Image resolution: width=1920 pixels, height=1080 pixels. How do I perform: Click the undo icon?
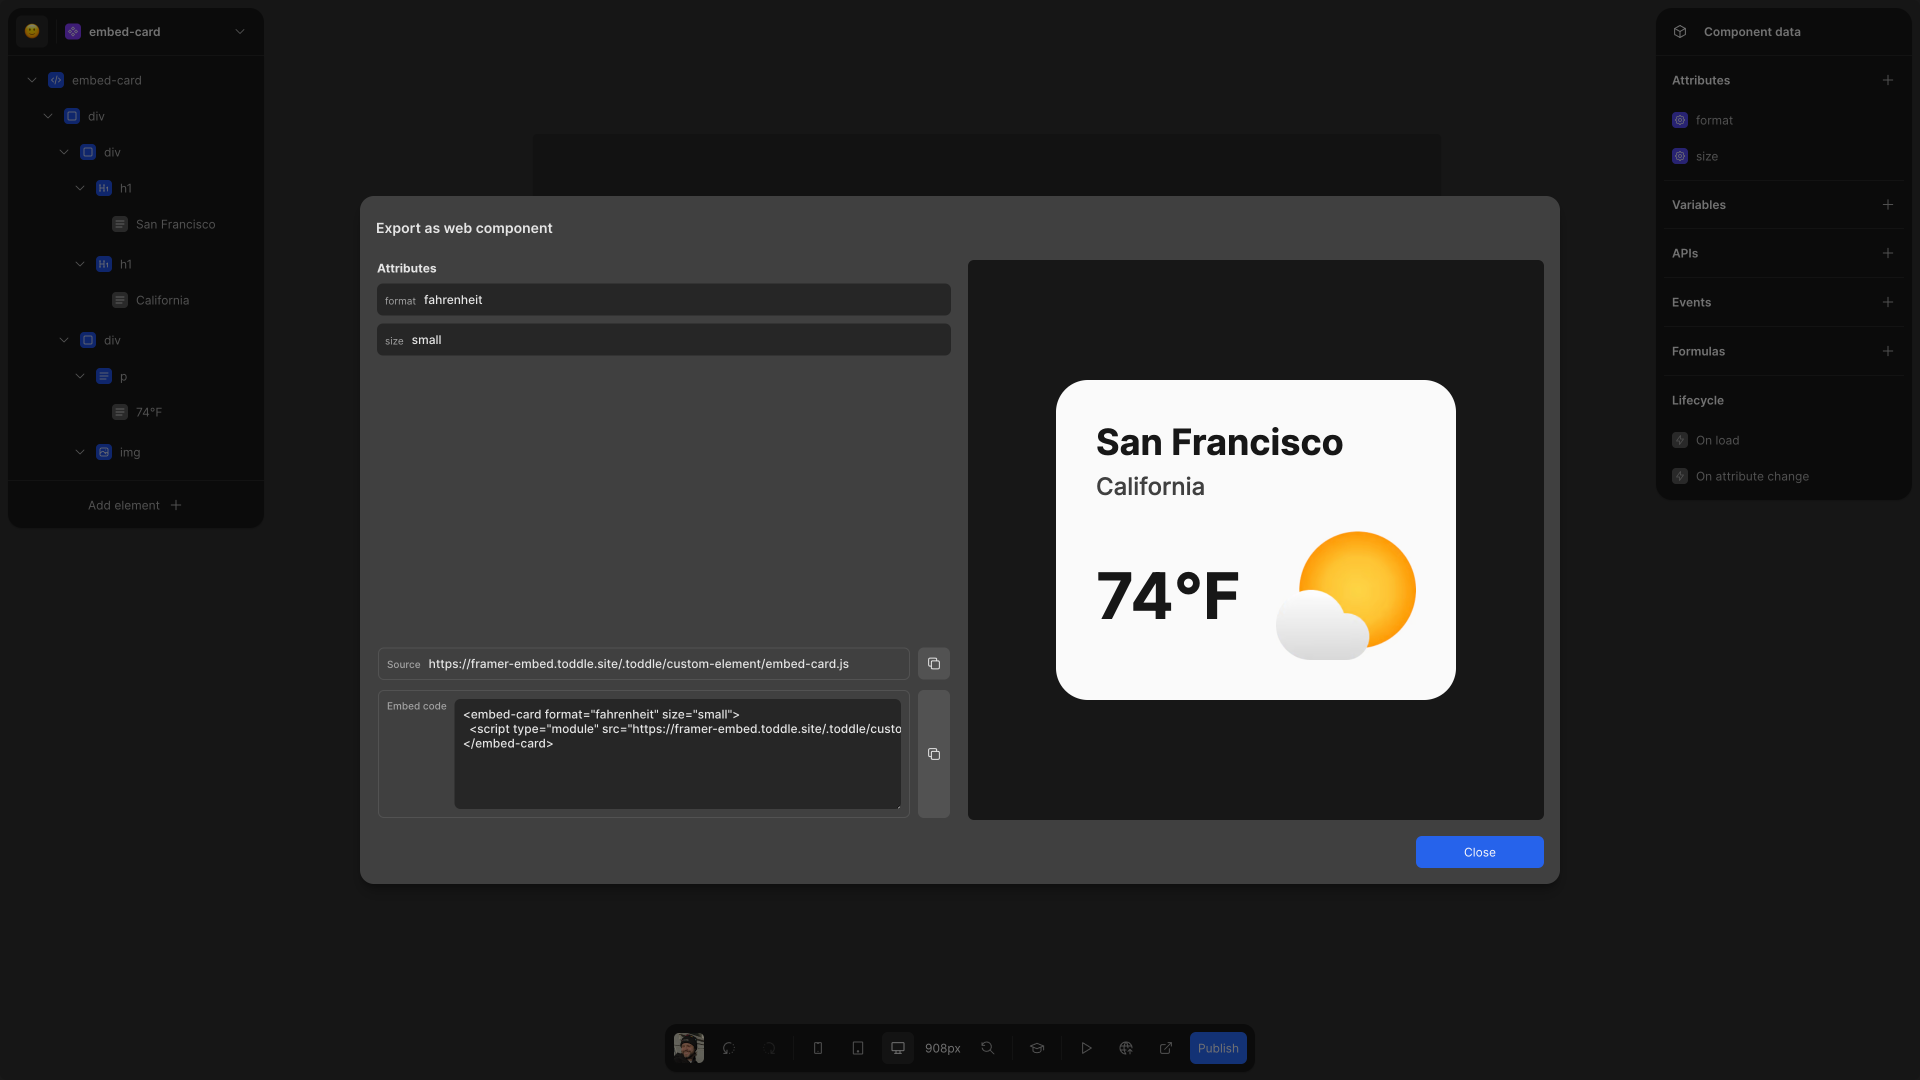pos(729,1048)
